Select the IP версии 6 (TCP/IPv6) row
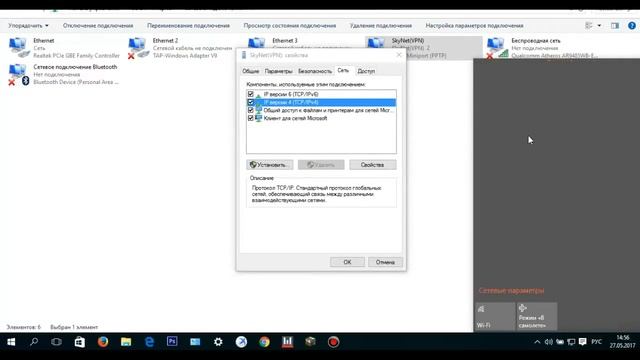 [x=321, y=94]
